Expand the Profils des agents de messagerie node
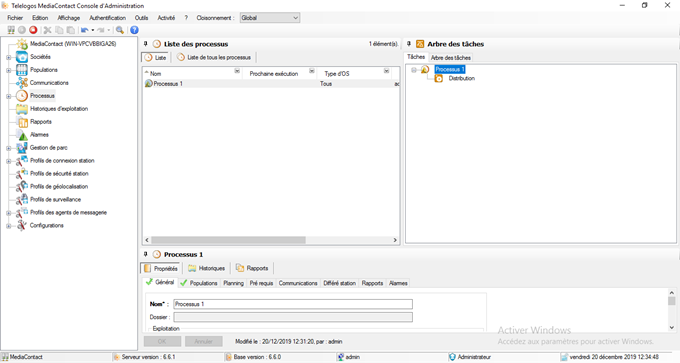The image size is (680, 363). pos(9,213)
